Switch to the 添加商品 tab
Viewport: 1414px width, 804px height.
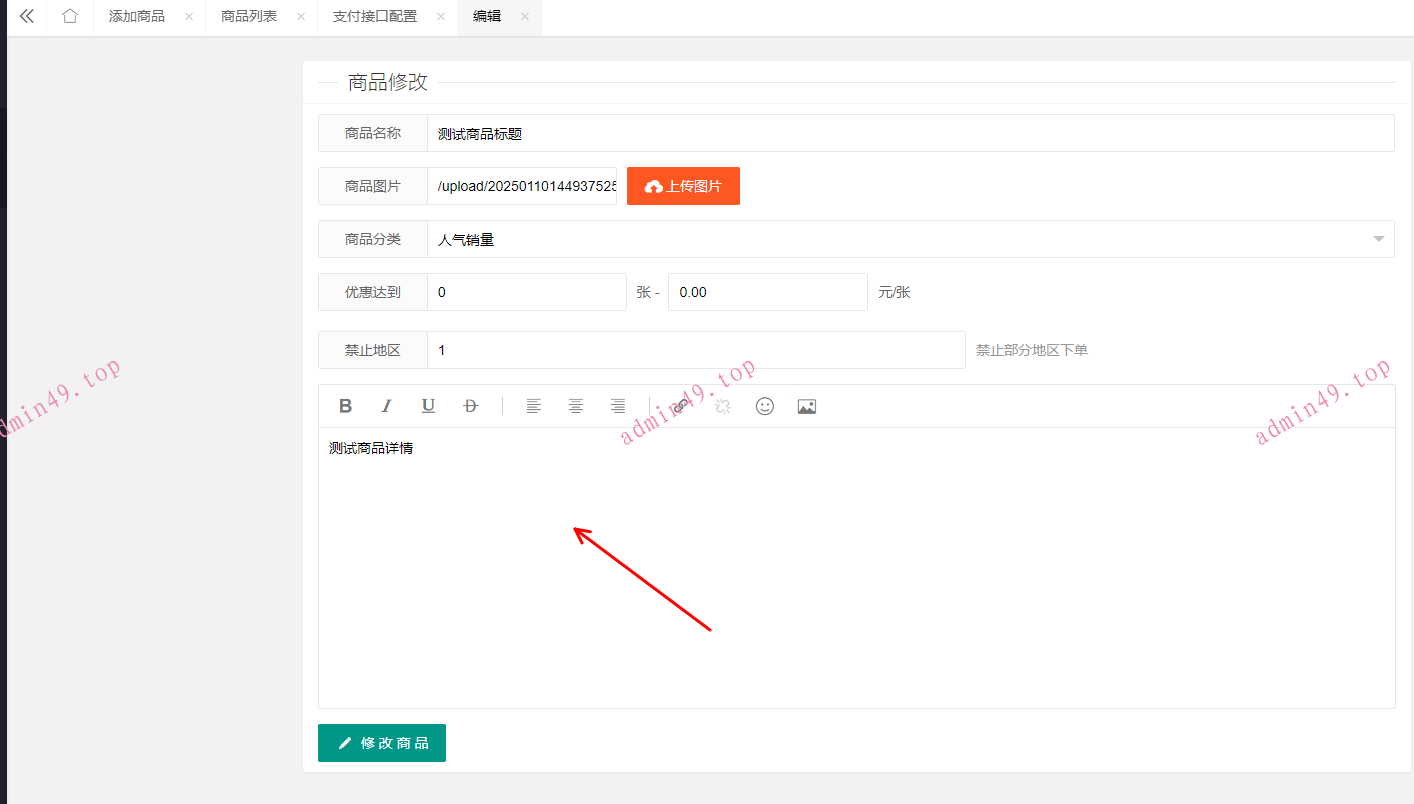coord(137,17)
